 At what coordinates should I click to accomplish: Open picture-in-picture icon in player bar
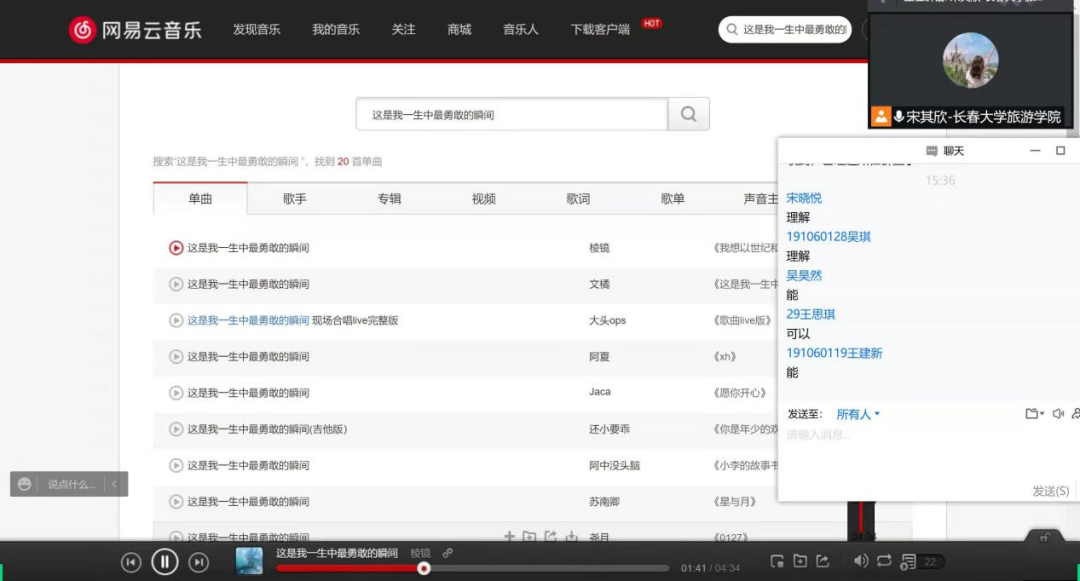[777, 562]
